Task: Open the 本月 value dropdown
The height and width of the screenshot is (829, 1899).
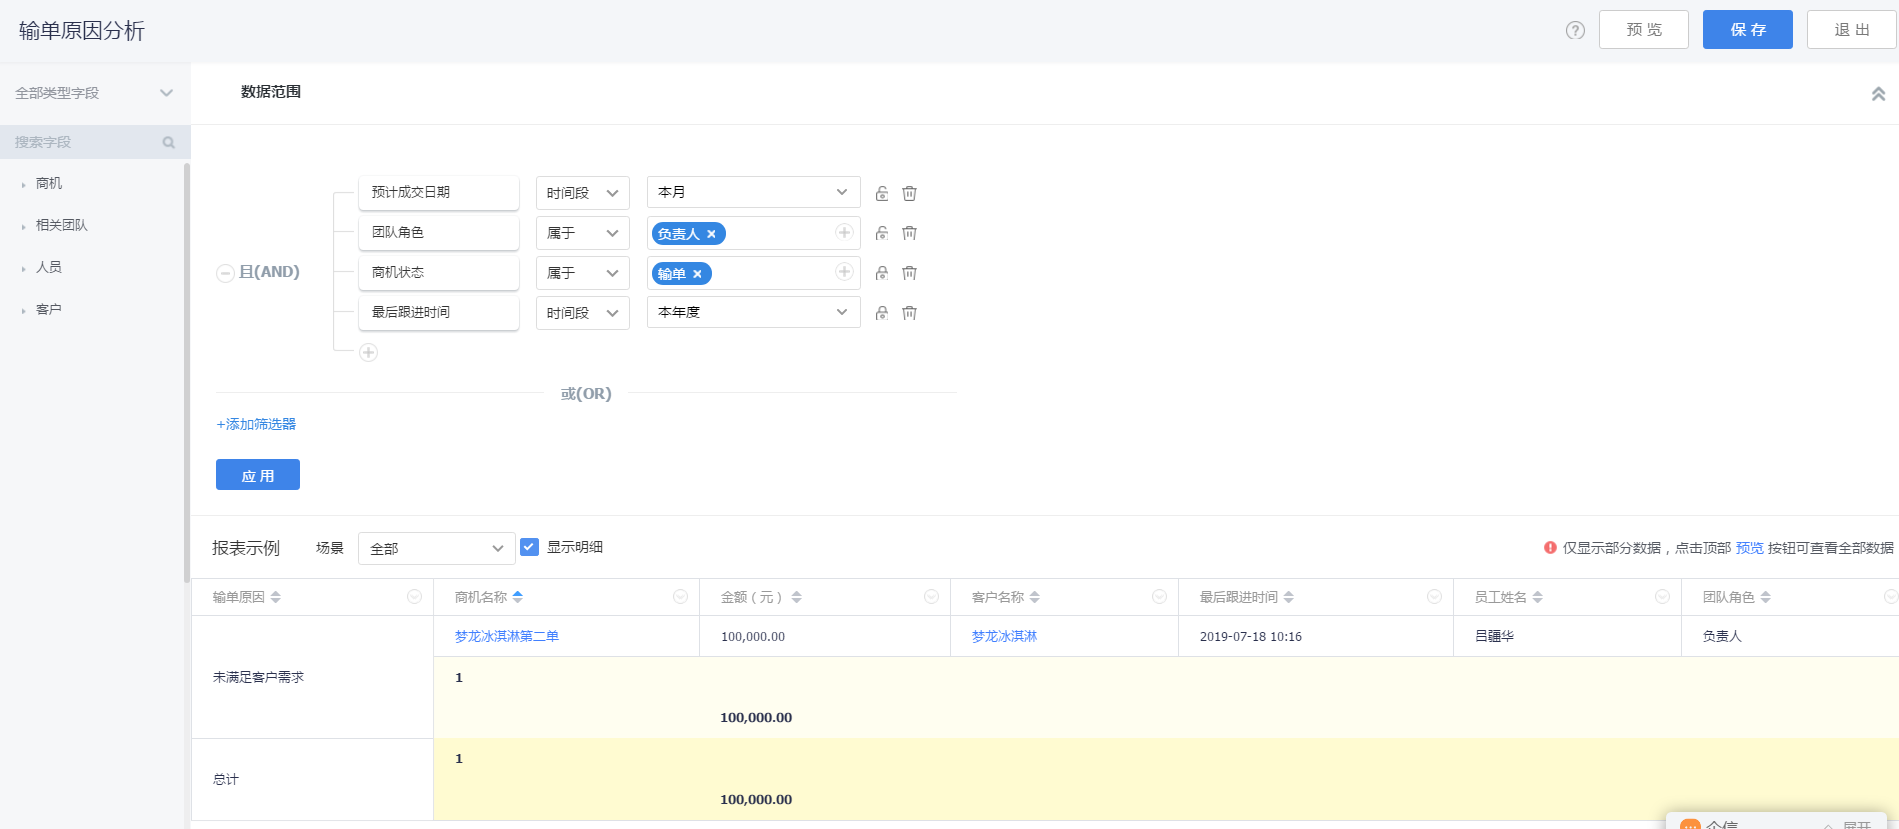Action: (x=754, y=192)
